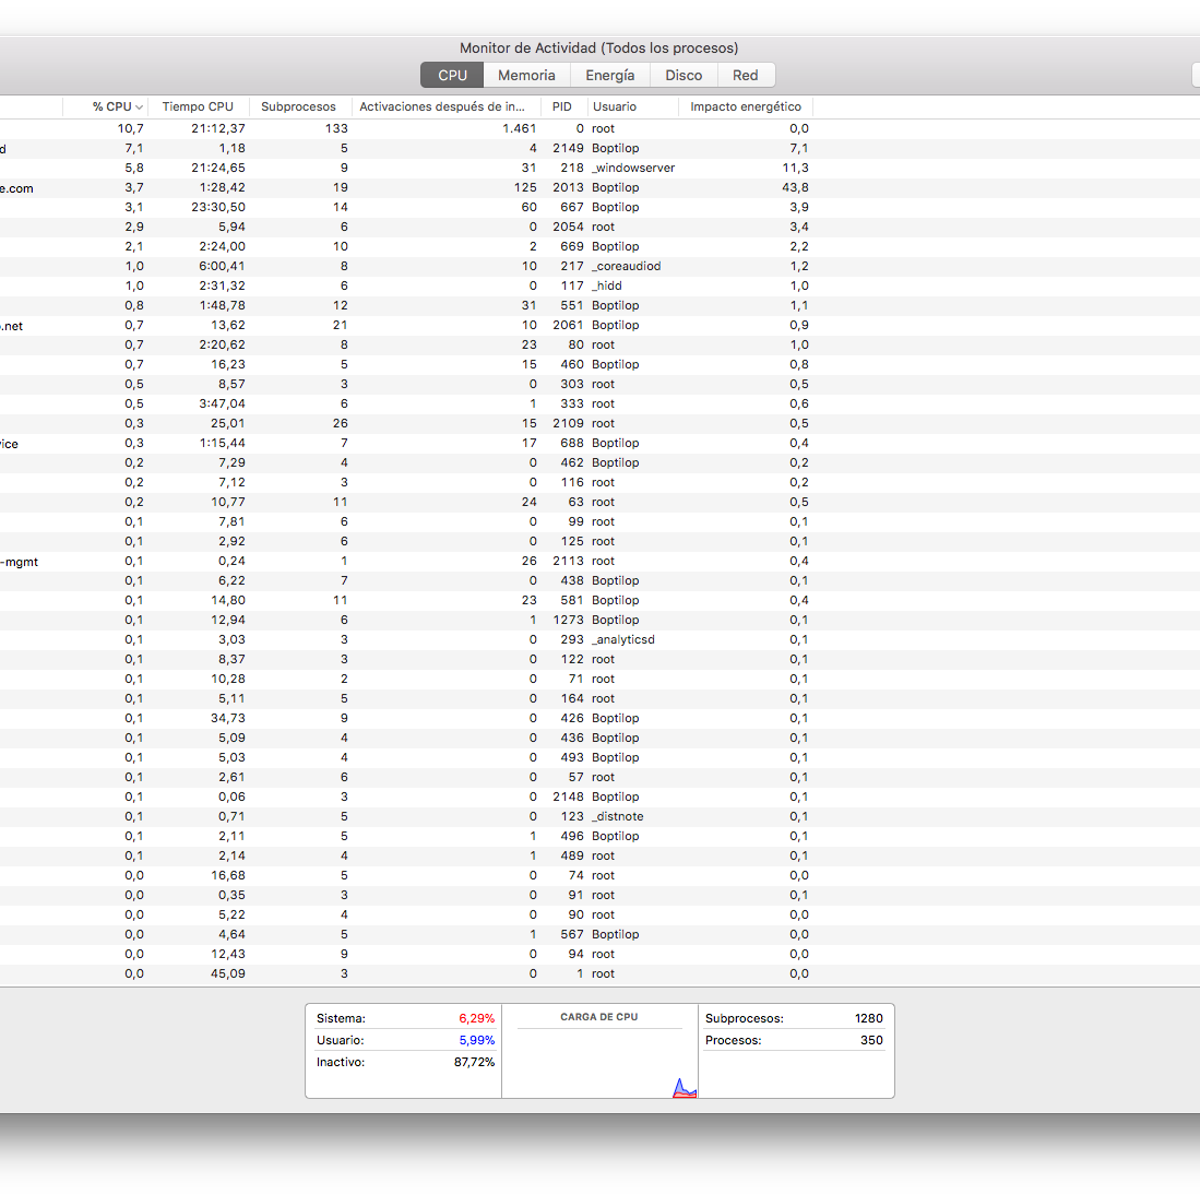The height and width of the screenshot is (1200, 1200).
Task: Select the Disco tab
Action: point(684,75)
